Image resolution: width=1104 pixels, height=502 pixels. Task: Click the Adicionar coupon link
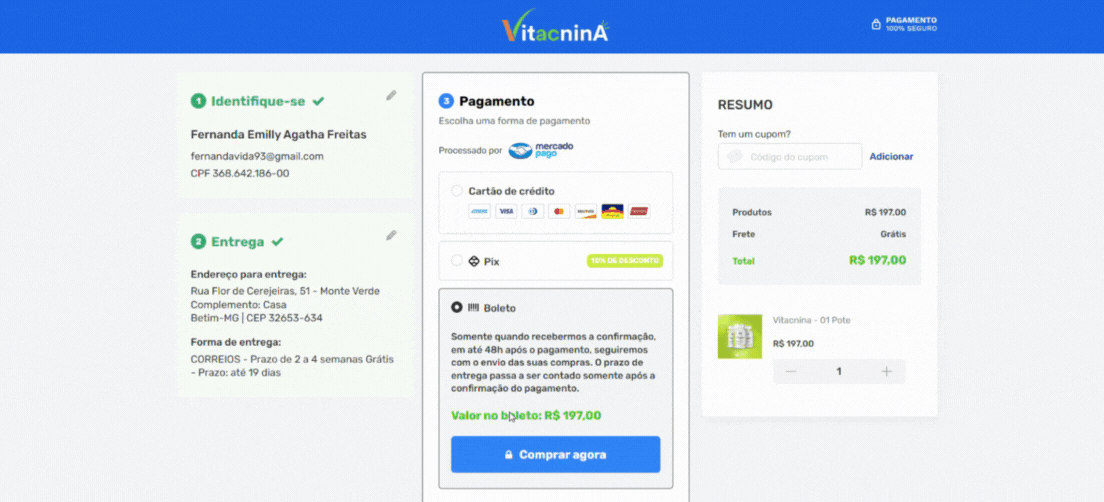(x=891, y=156)
